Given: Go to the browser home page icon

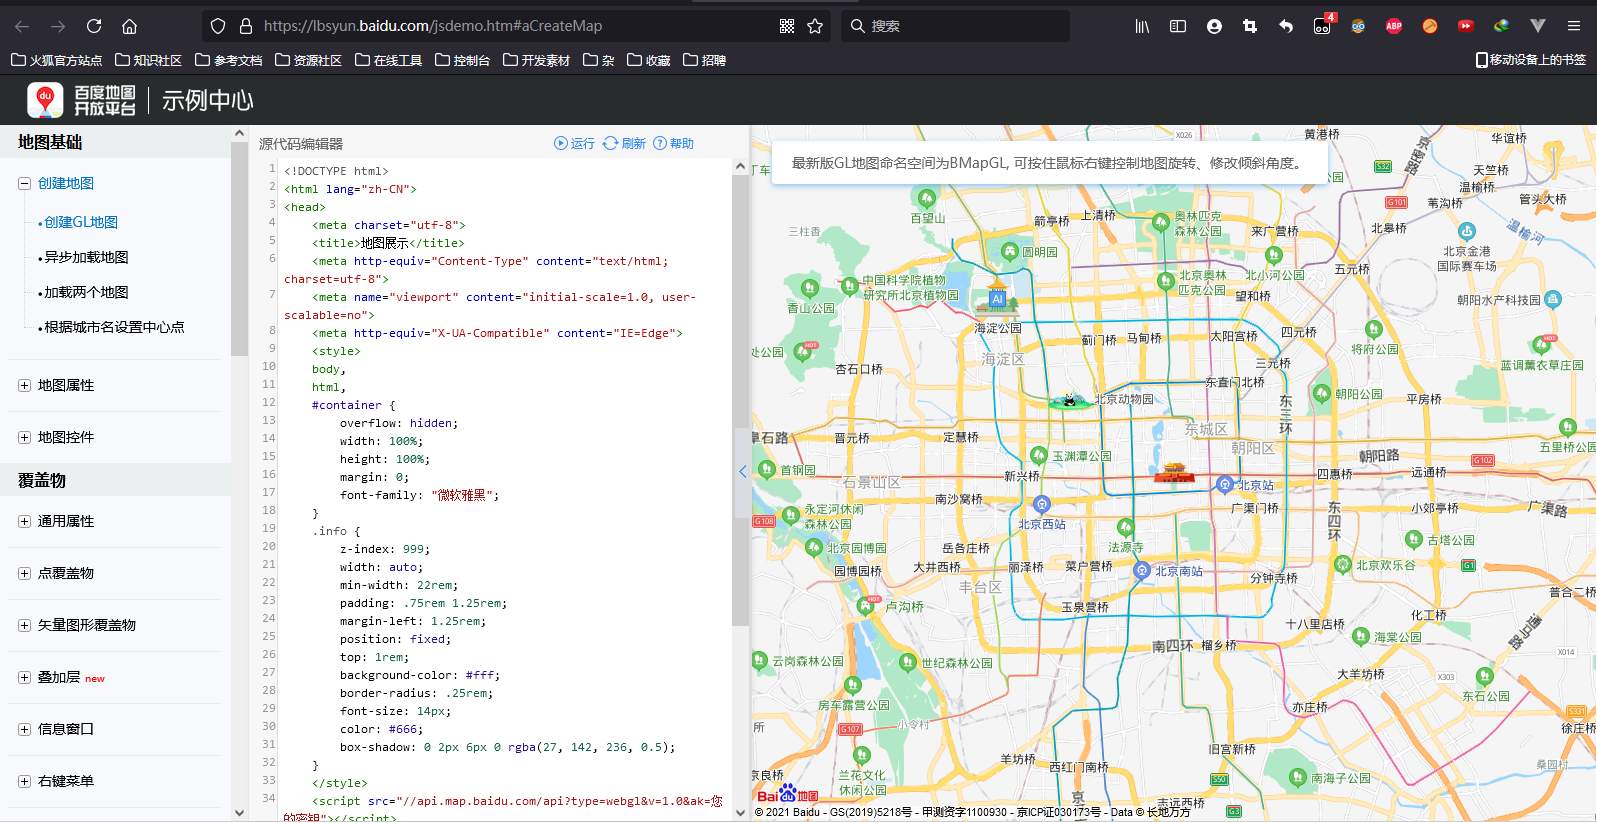Looking at the screenshot, I should tap(129, 26).
